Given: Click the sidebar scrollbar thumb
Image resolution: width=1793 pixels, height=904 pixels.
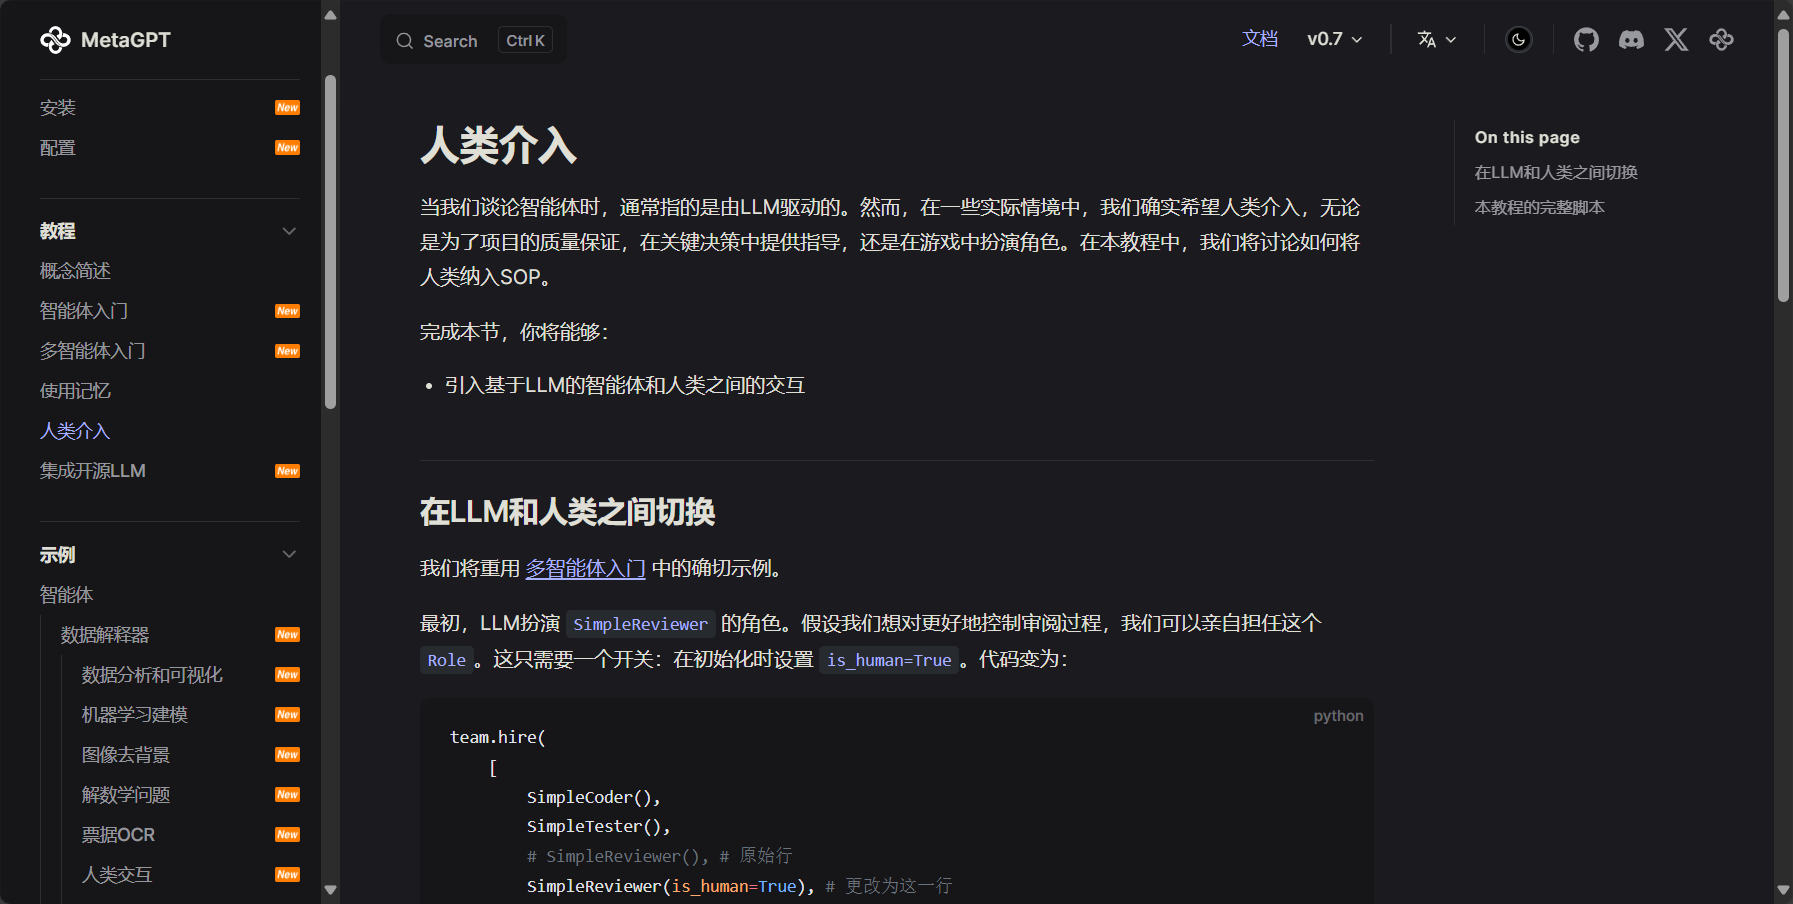Looking at the screenshot, I should tap(330, 241).
